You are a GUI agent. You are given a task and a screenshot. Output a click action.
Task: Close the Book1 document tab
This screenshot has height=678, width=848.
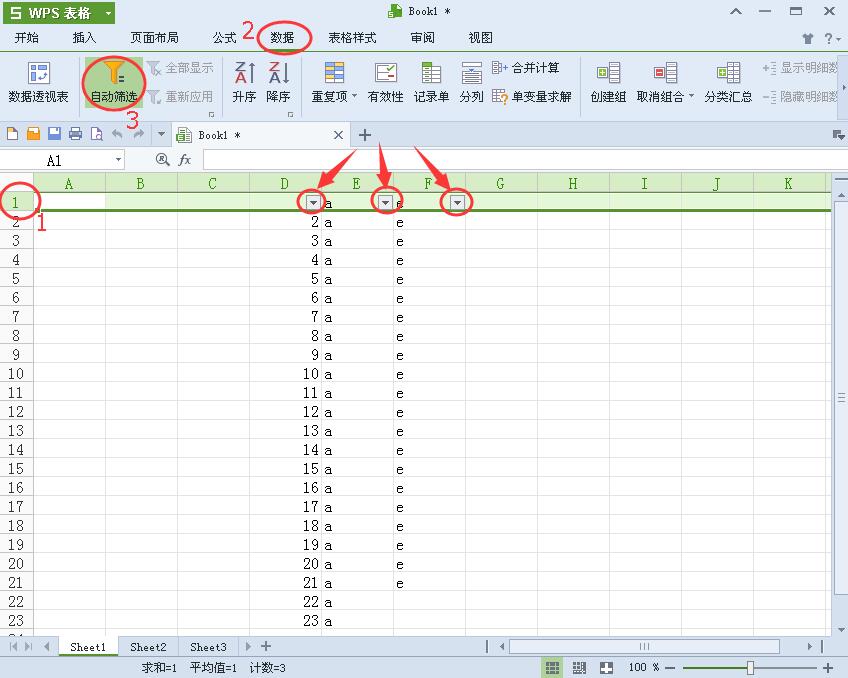click(x=339, y=135)
